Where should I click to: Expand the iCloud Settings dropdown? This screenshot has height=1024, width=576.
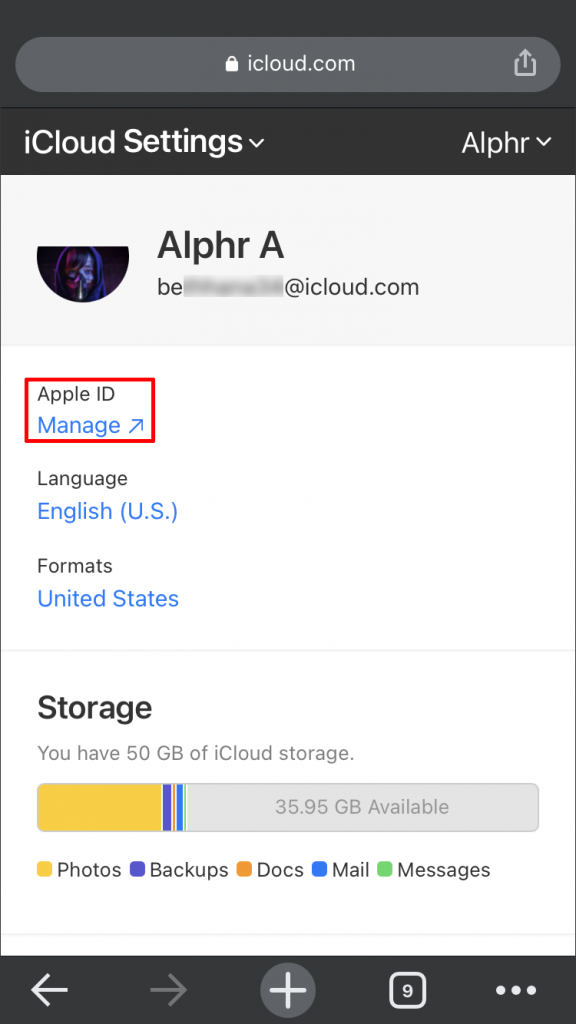257,144
